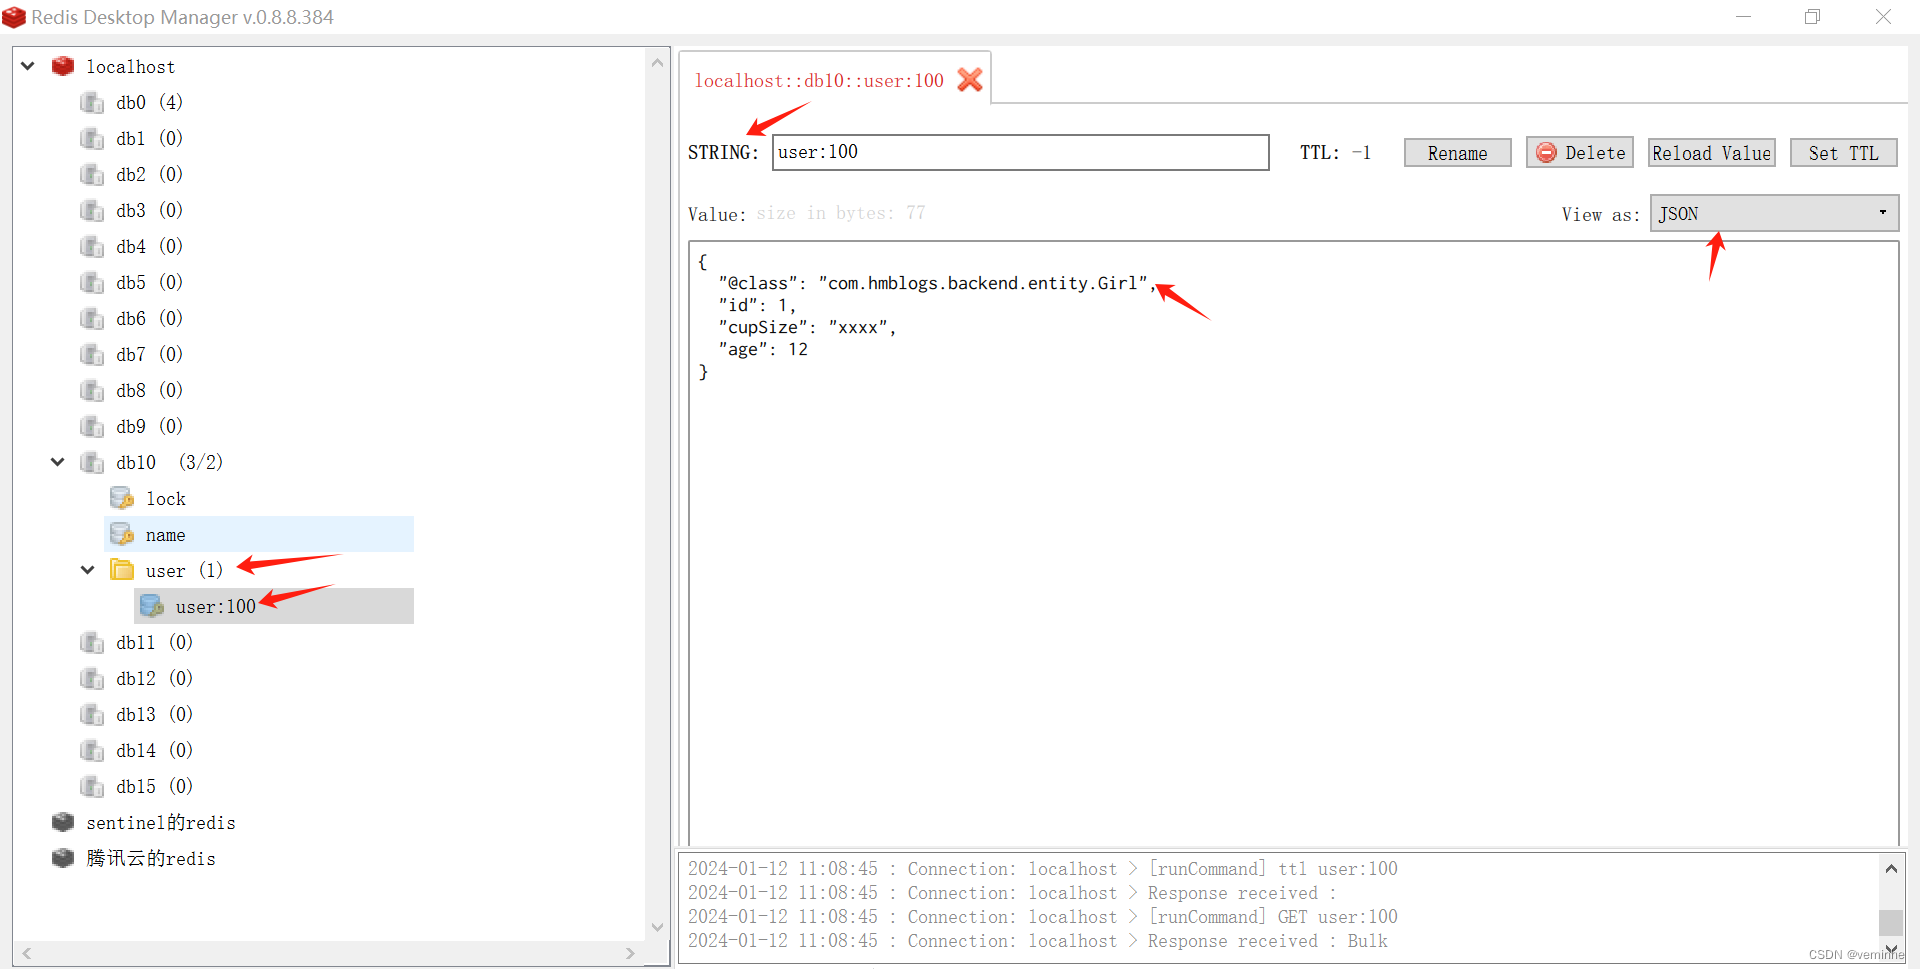Click the db14 database icon
This screenshot has height=969, width=1920.
coord(92,750)
